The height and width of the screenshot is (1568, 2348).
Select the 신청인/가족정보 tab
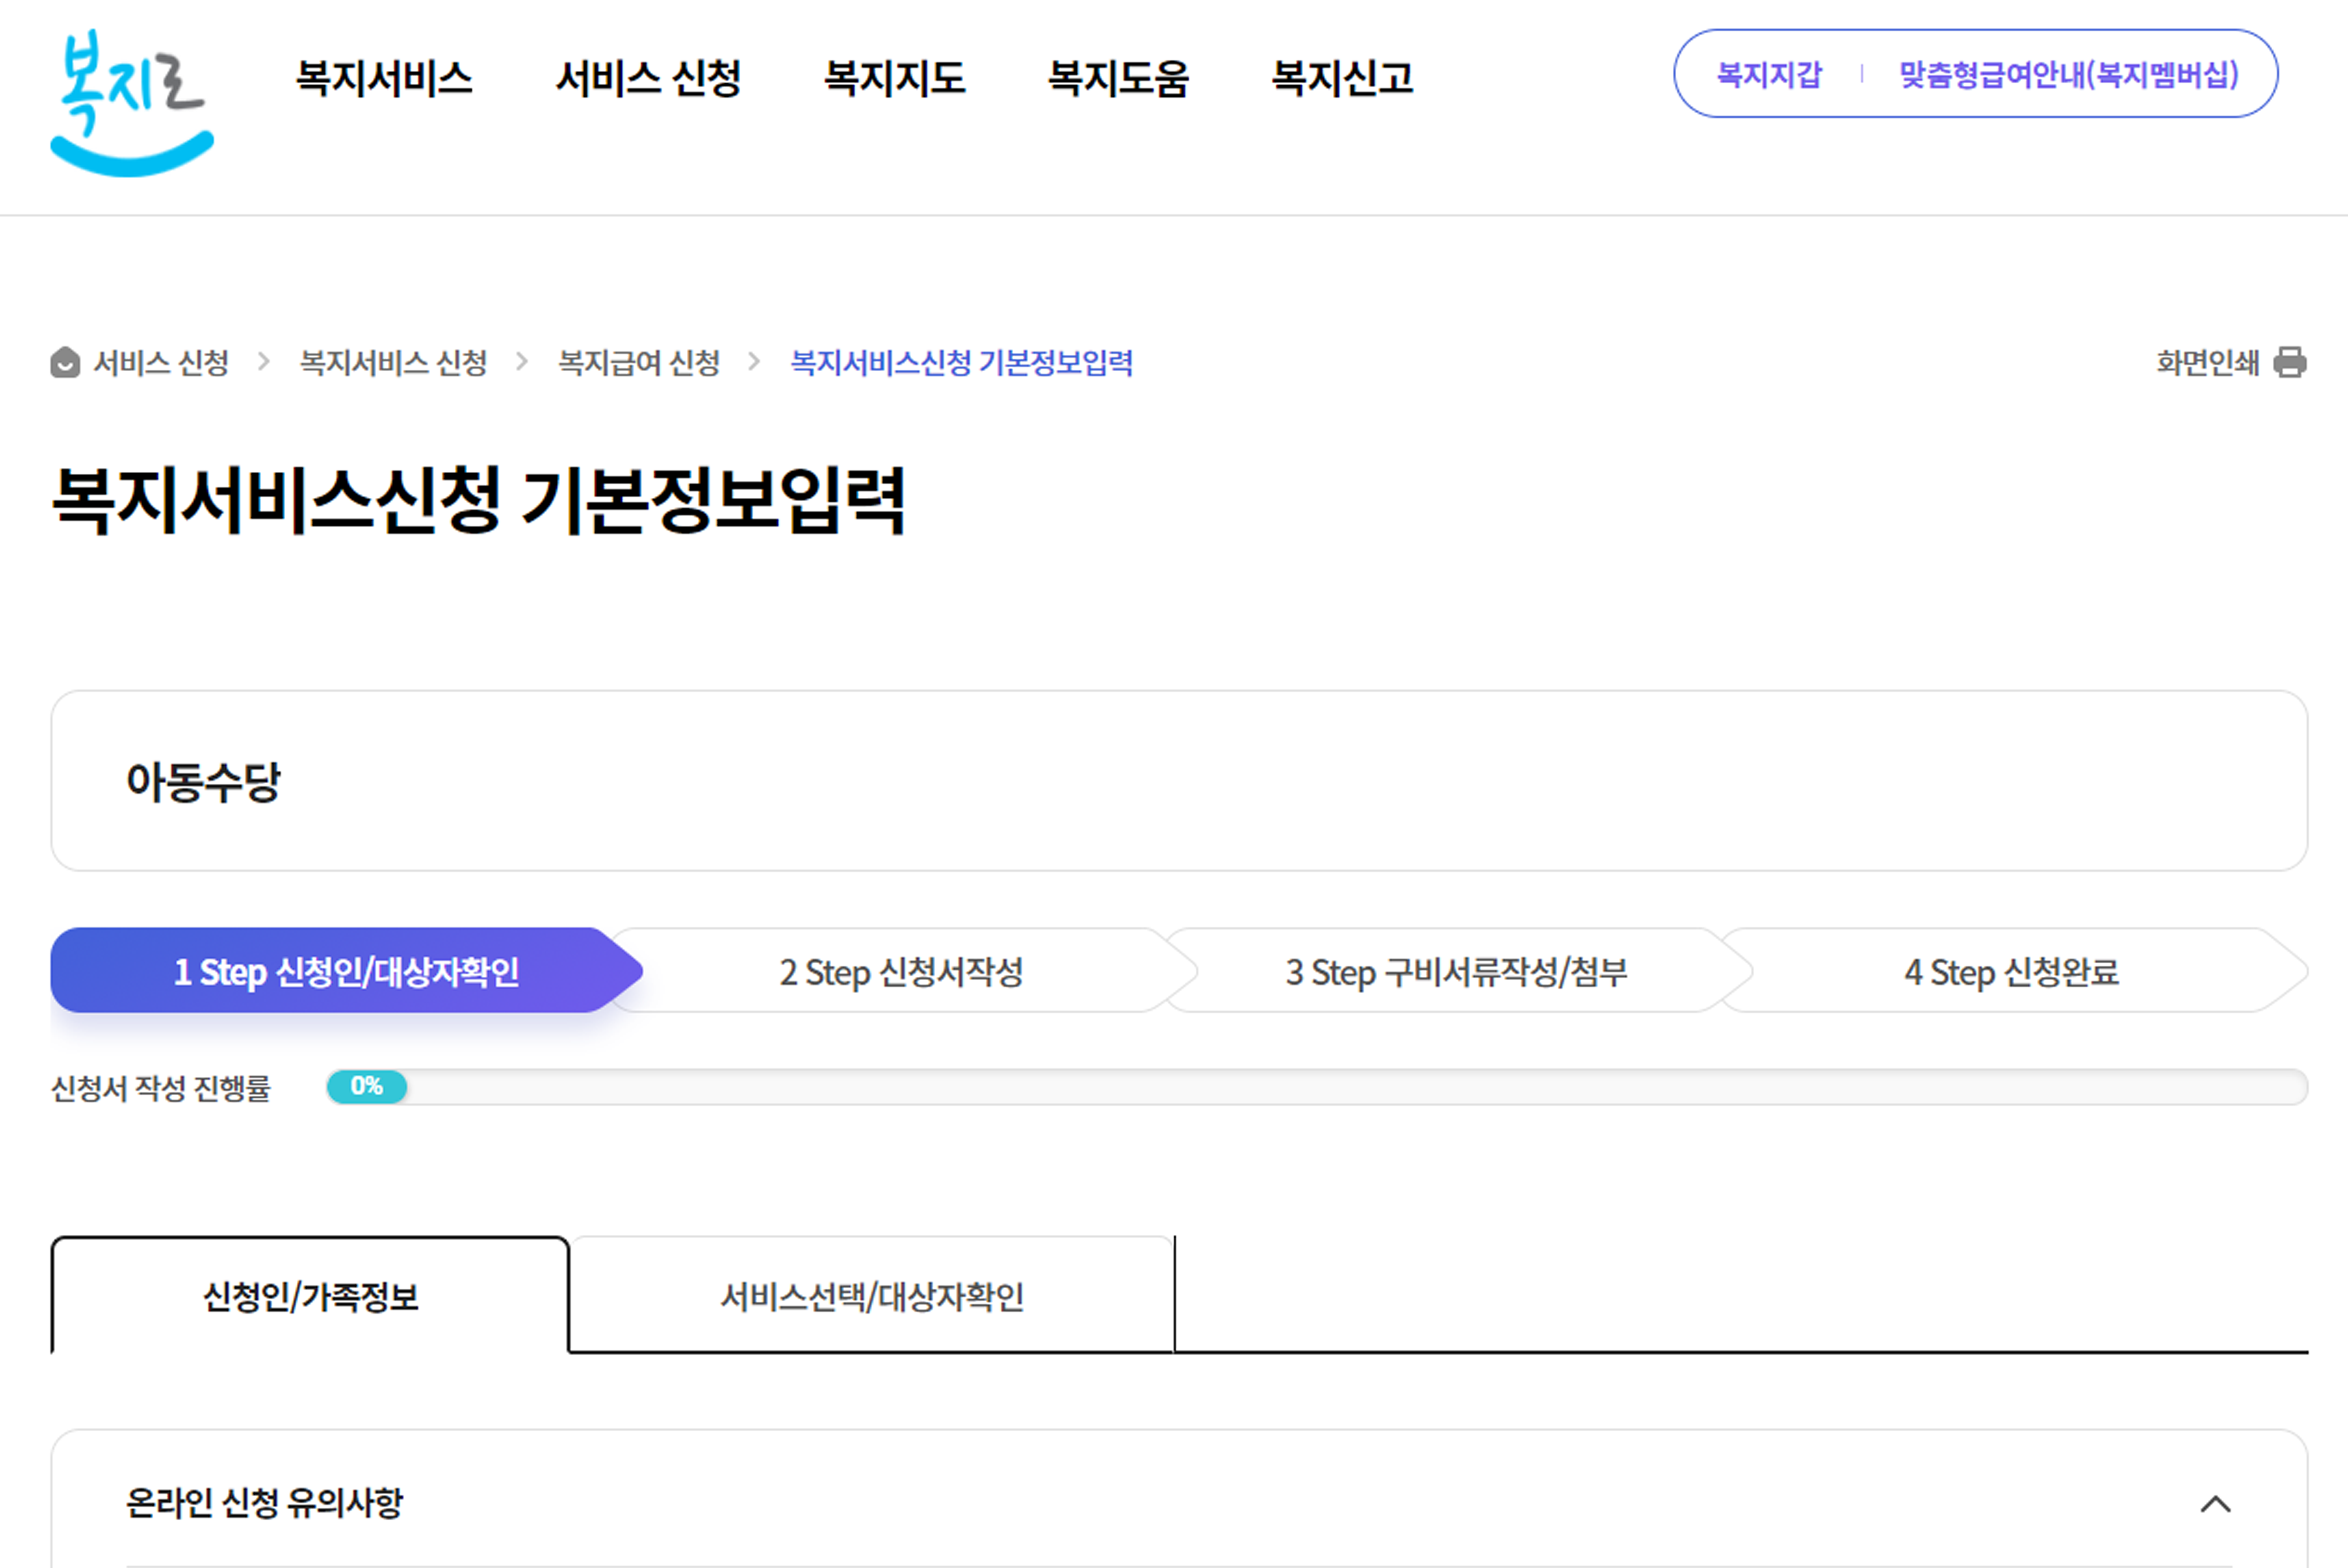pyautogui.click(x=310, y=1296)
